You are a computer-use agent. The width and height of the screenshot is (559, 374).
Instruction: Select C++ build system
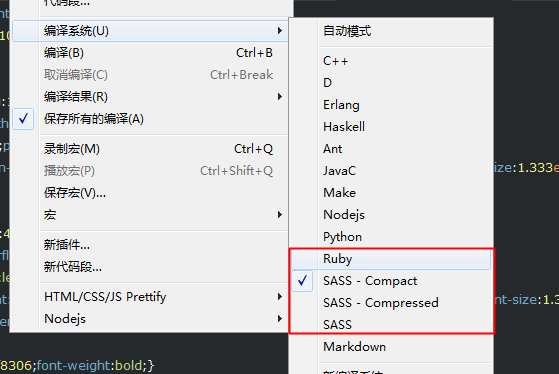tap(391, 61)
